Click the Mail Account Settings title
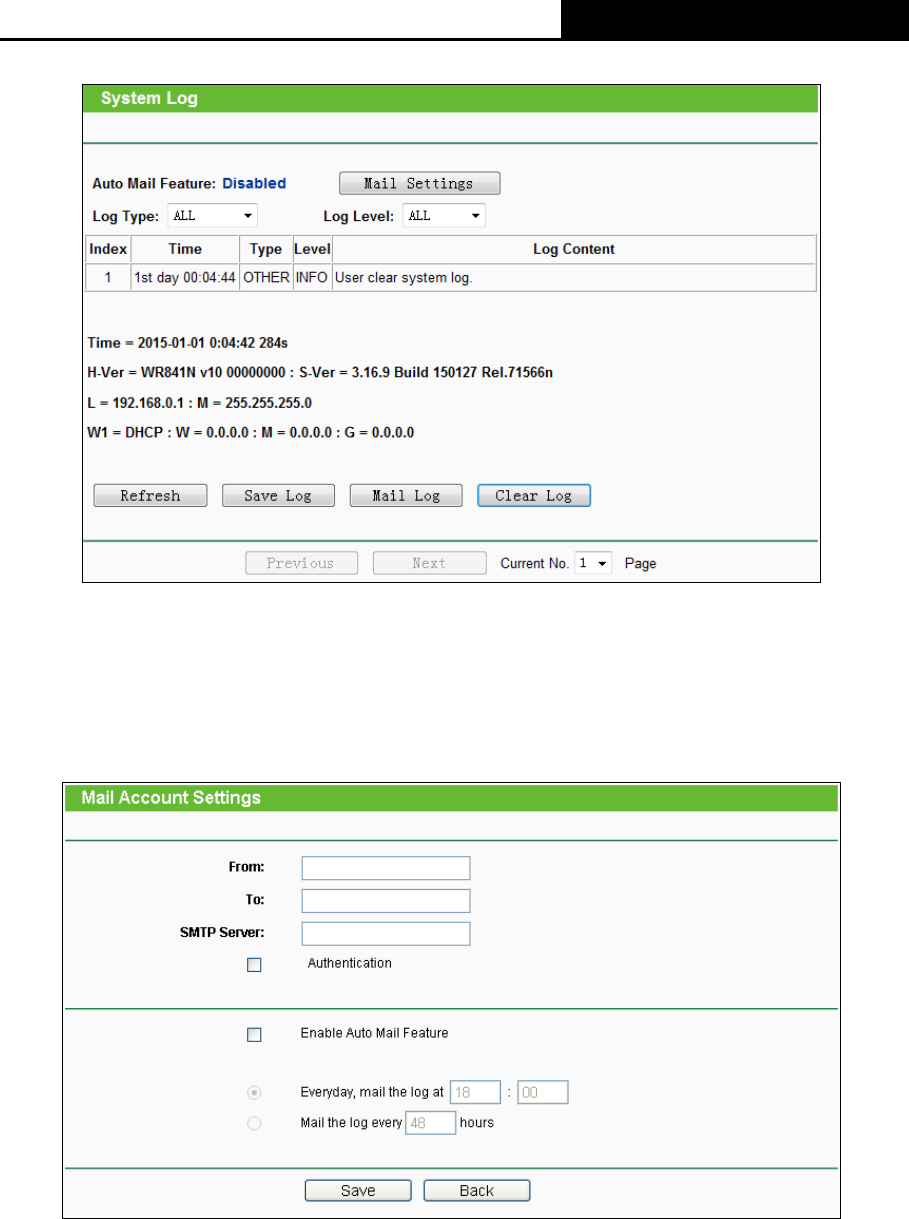This screenshot has height=1219, width=909. (x=173, y=798)
